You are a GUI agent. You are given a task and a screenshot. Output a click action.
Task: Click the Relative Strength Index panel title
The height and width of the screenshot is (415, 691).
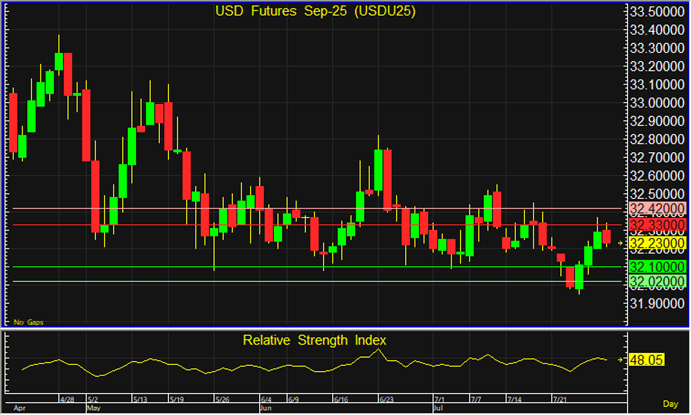(314, 340)
